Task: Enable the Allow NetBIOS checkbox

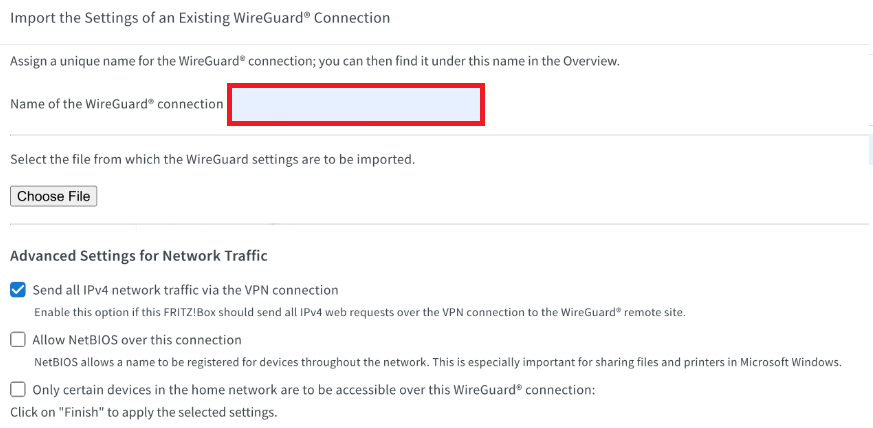Action: 18,340
